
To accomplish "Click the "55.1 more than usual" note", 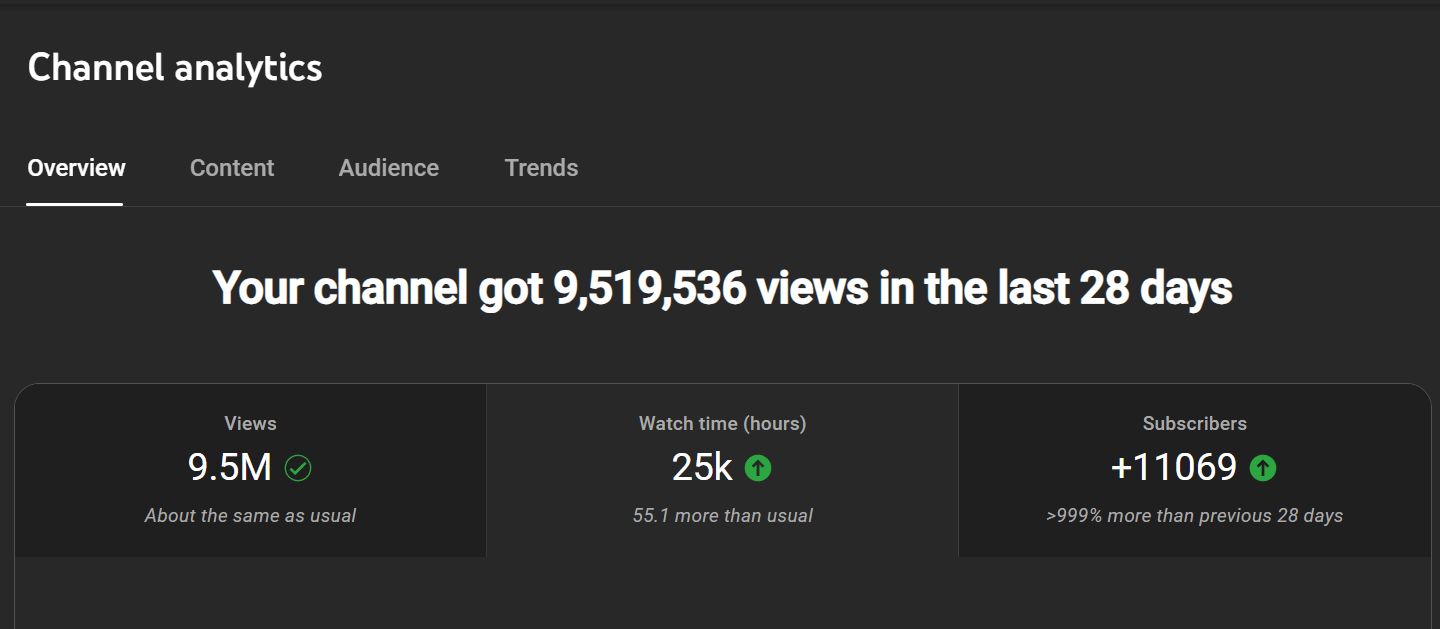I will (722, 516).
